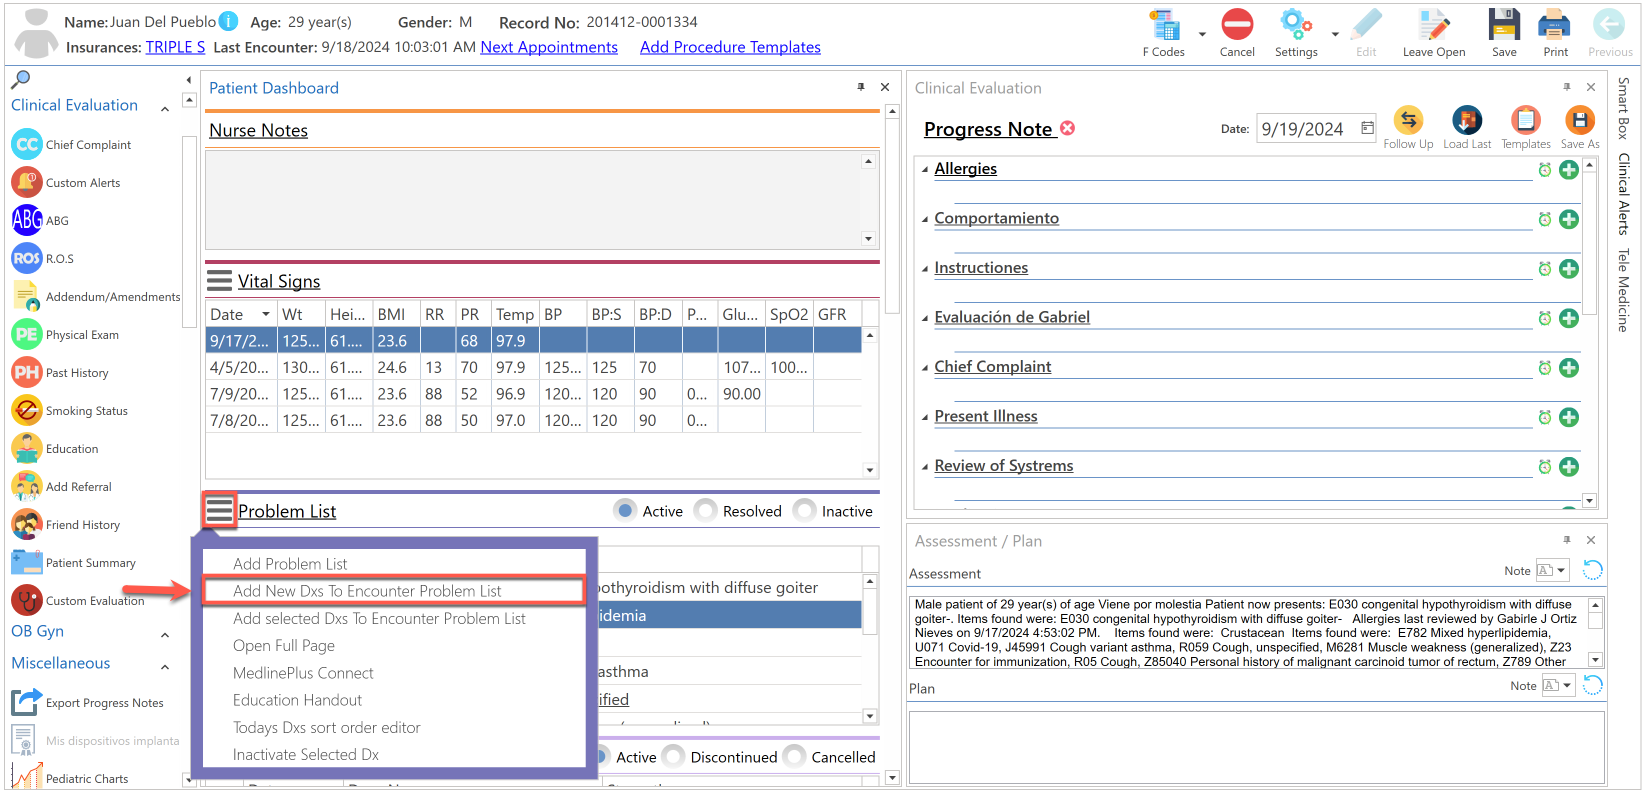Open the Settings gears icon
This screenshot has width=1644, height=793.
point(1296,25)
